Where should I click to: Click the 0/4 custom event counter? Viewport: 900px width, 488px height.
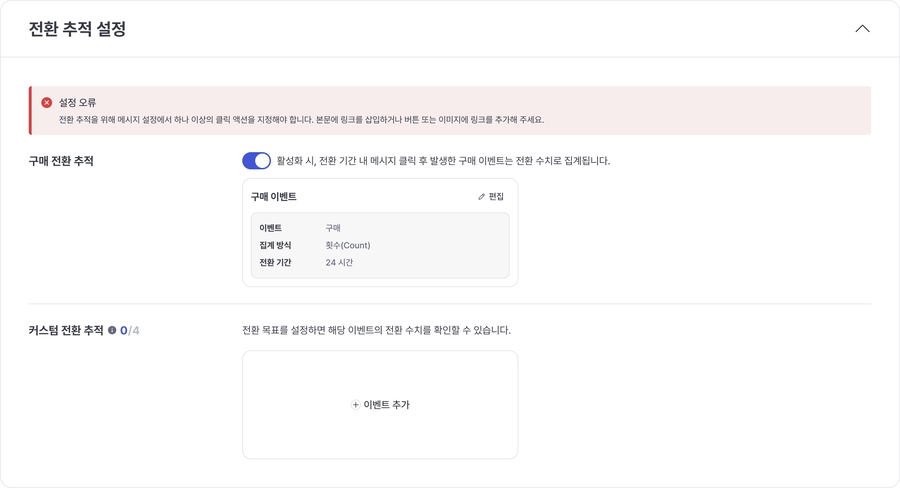pyautogui.click(x=130, y=330)
